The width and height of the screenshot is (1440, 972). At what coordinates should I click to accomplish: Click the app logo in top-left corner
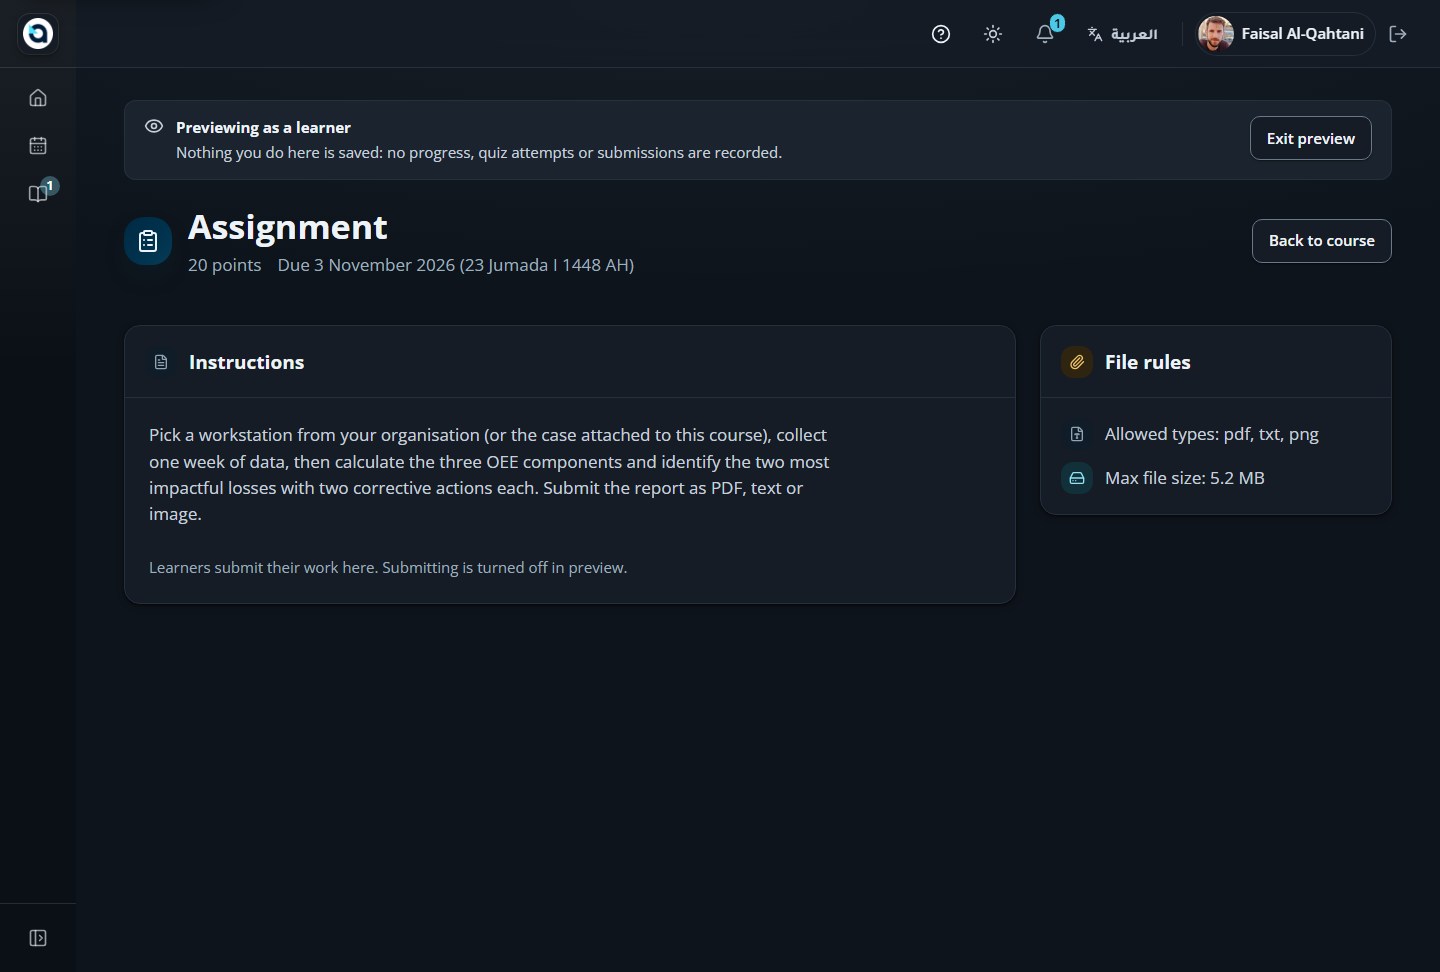tap(38, 33)
